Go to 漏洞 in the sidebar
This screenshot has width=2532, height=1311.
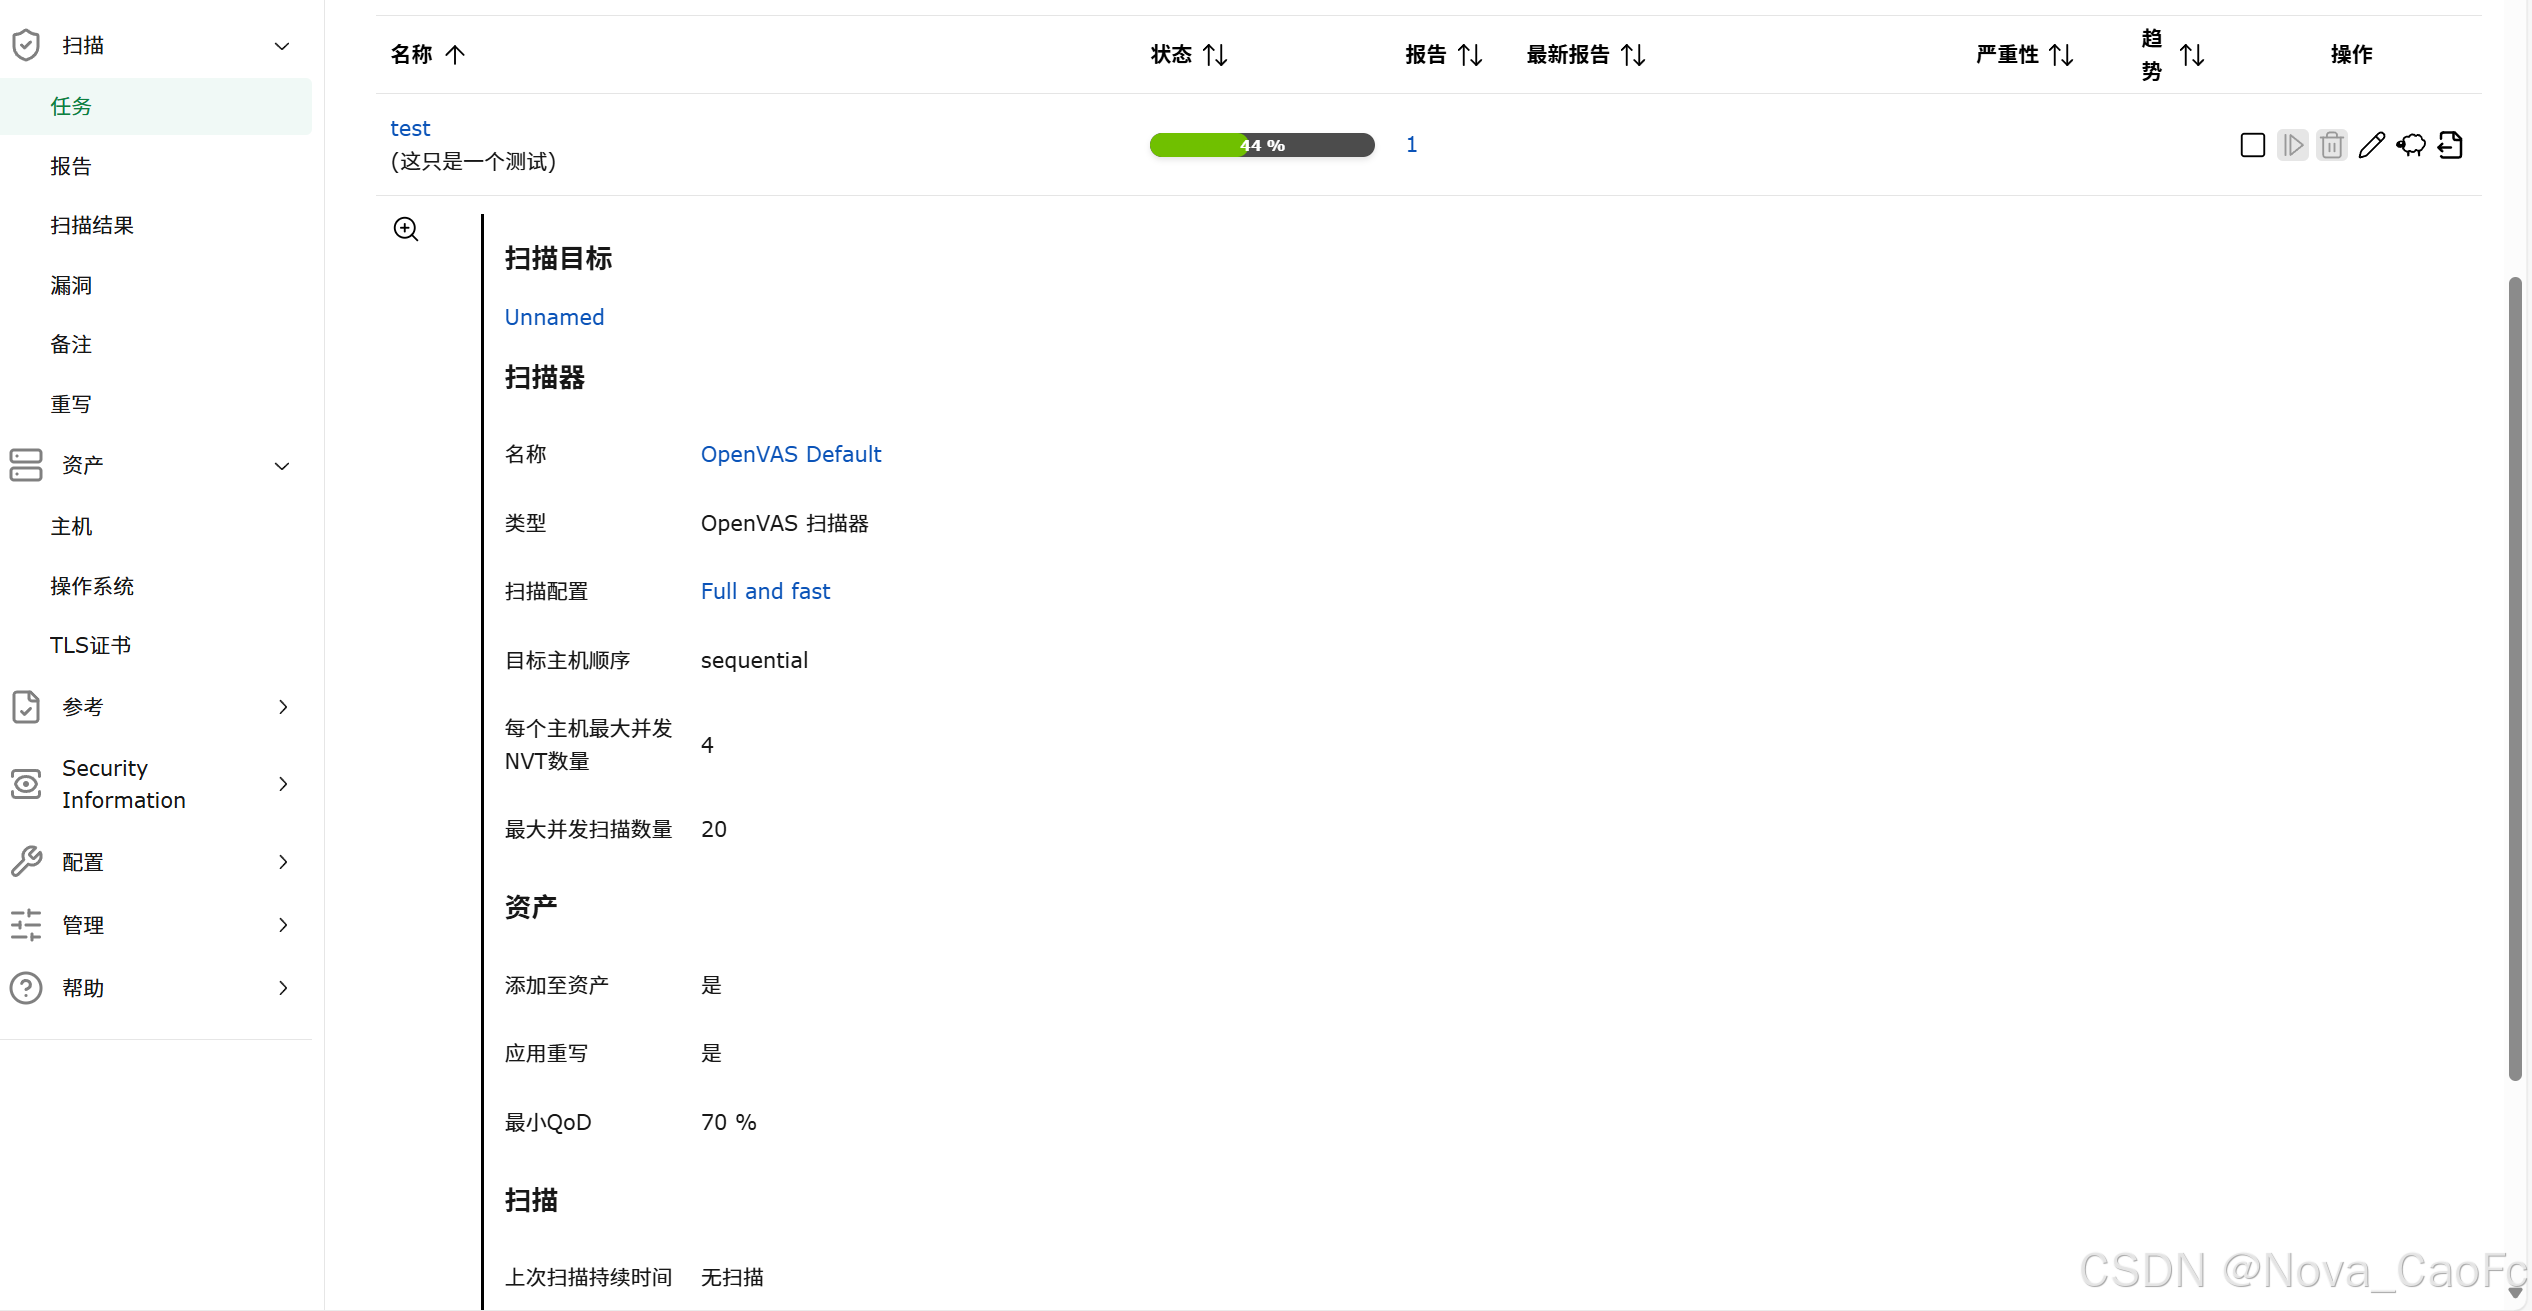(71, 286)
